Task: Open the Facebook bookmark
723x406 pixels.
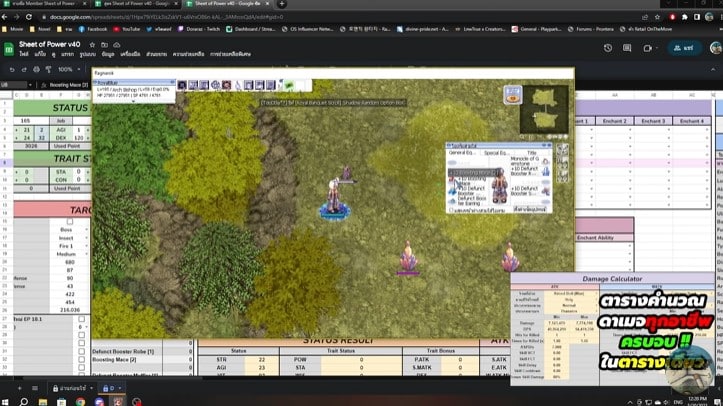Action: (x=93, y=29)
